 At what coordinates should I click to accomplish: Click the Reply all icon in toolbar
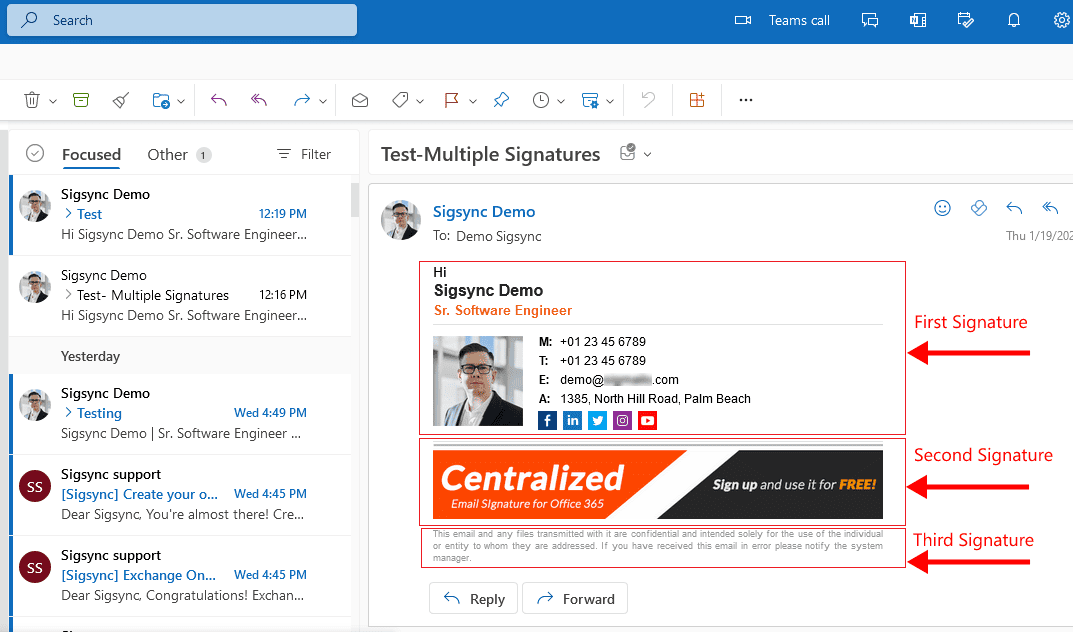[259, 100]
